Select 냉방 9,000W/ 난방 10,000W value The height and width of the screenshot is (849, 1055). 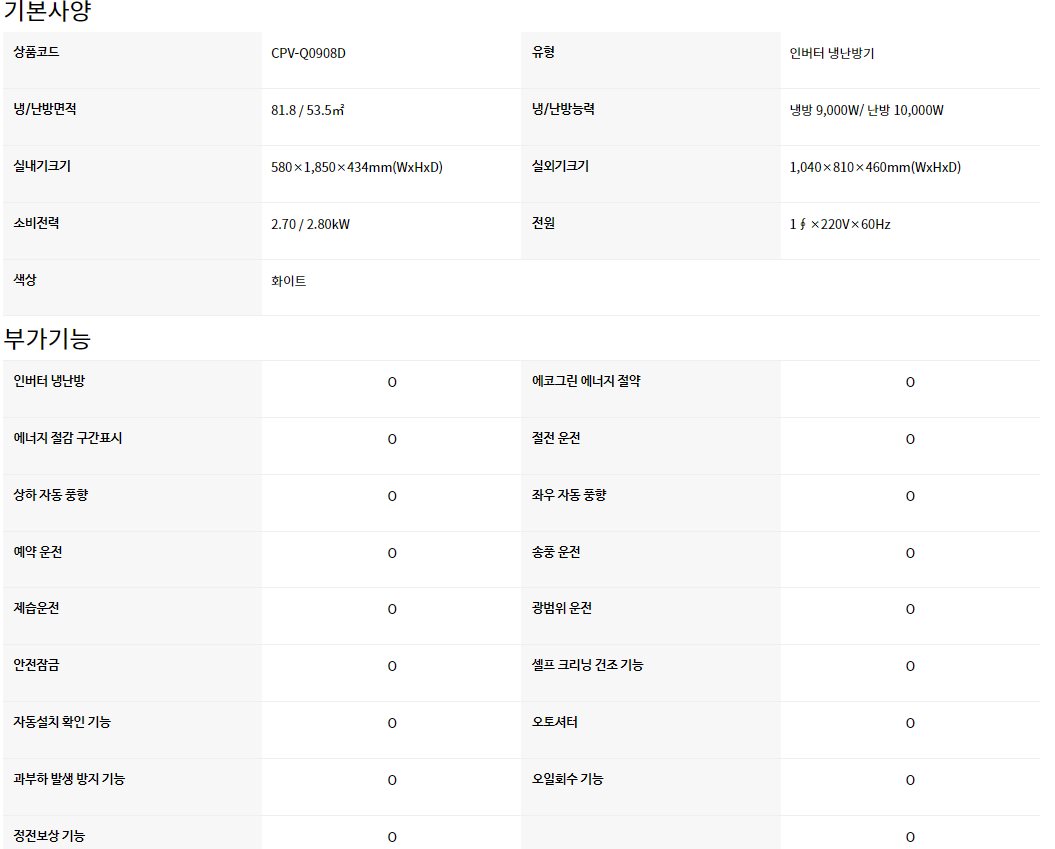867,110
